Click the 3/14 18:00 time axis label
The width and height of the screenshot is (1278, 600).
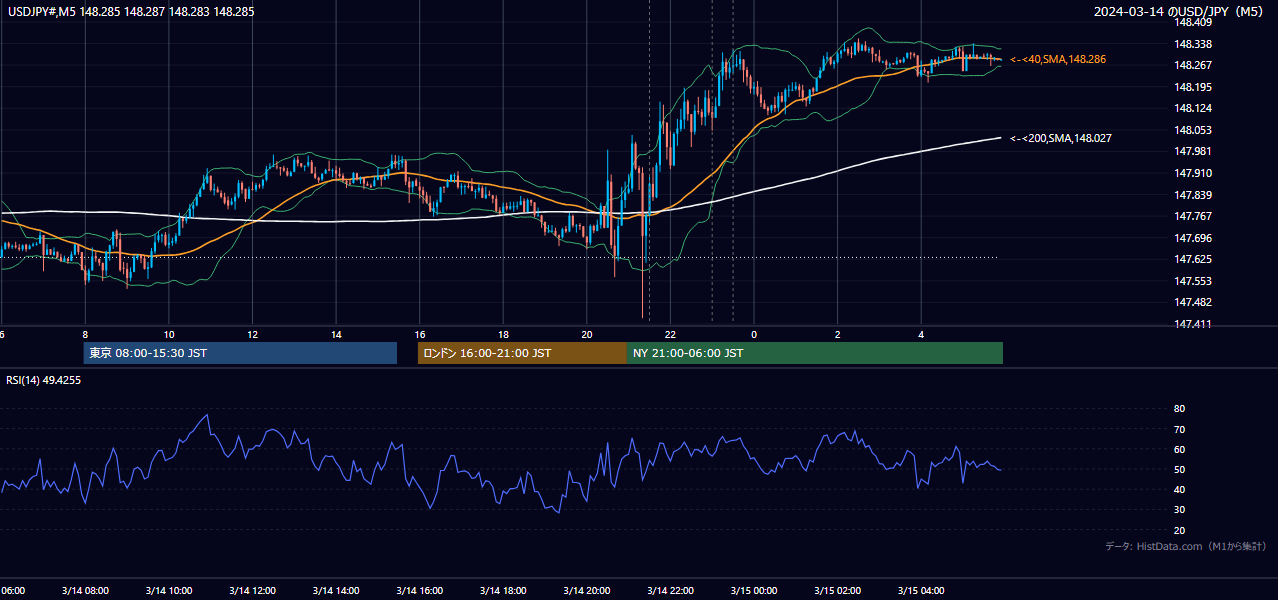click(503, 591)
